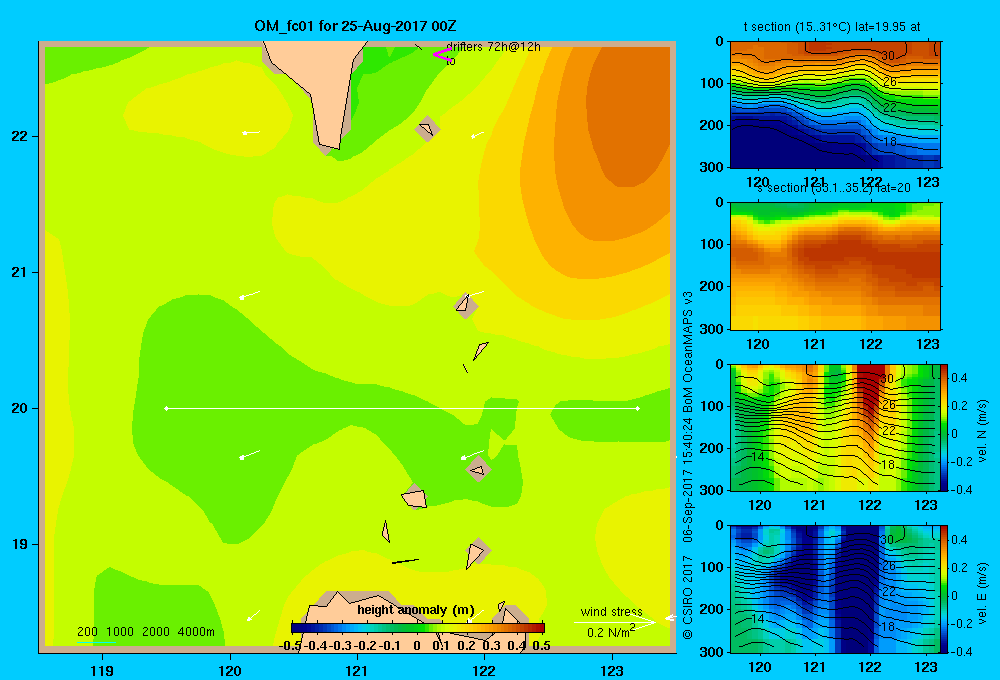The height and width of the screenshot is (680, 1000).
Task: Click latitude label 20 on the main map
Action: (19, 408)
